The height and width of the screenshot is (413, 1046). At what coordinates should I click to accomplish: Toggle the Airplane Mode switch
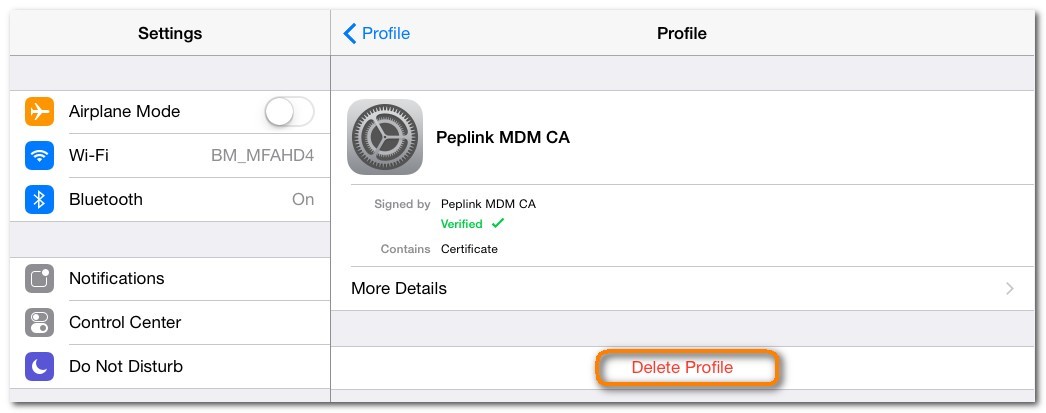coord(289,111)
